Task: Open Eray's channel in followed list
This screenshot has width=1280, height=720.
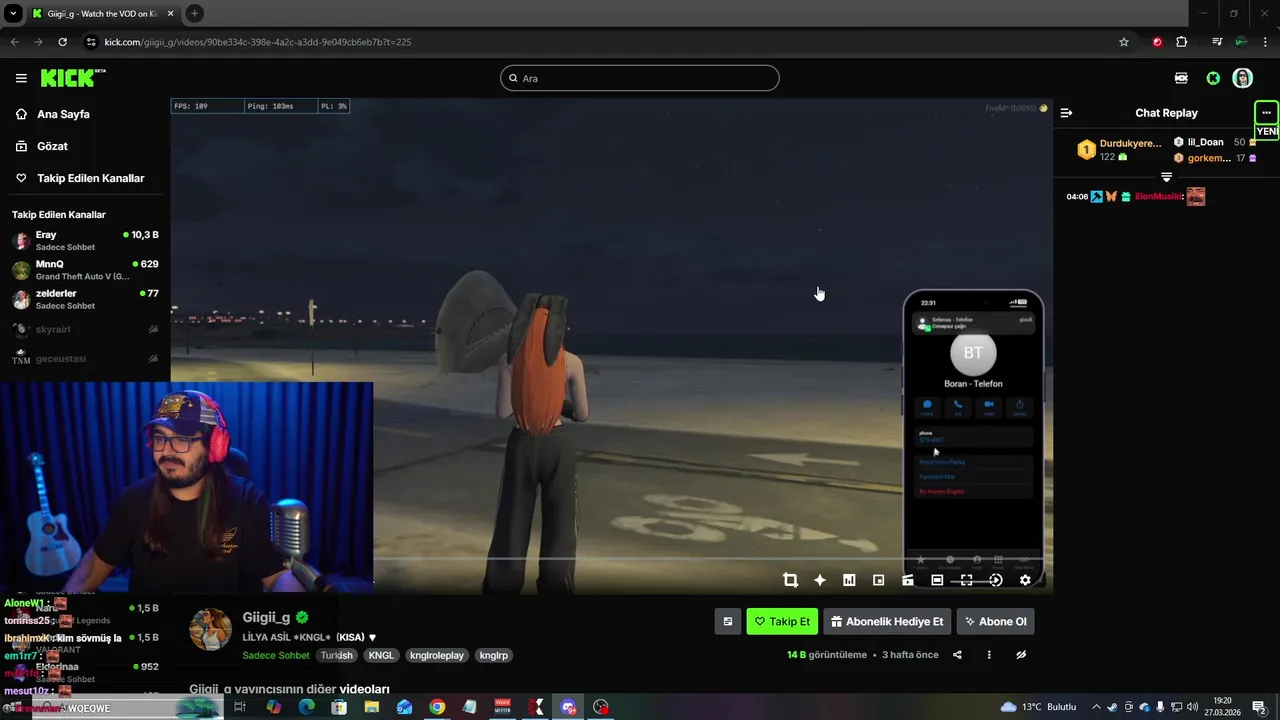Action: coord(85,240)
